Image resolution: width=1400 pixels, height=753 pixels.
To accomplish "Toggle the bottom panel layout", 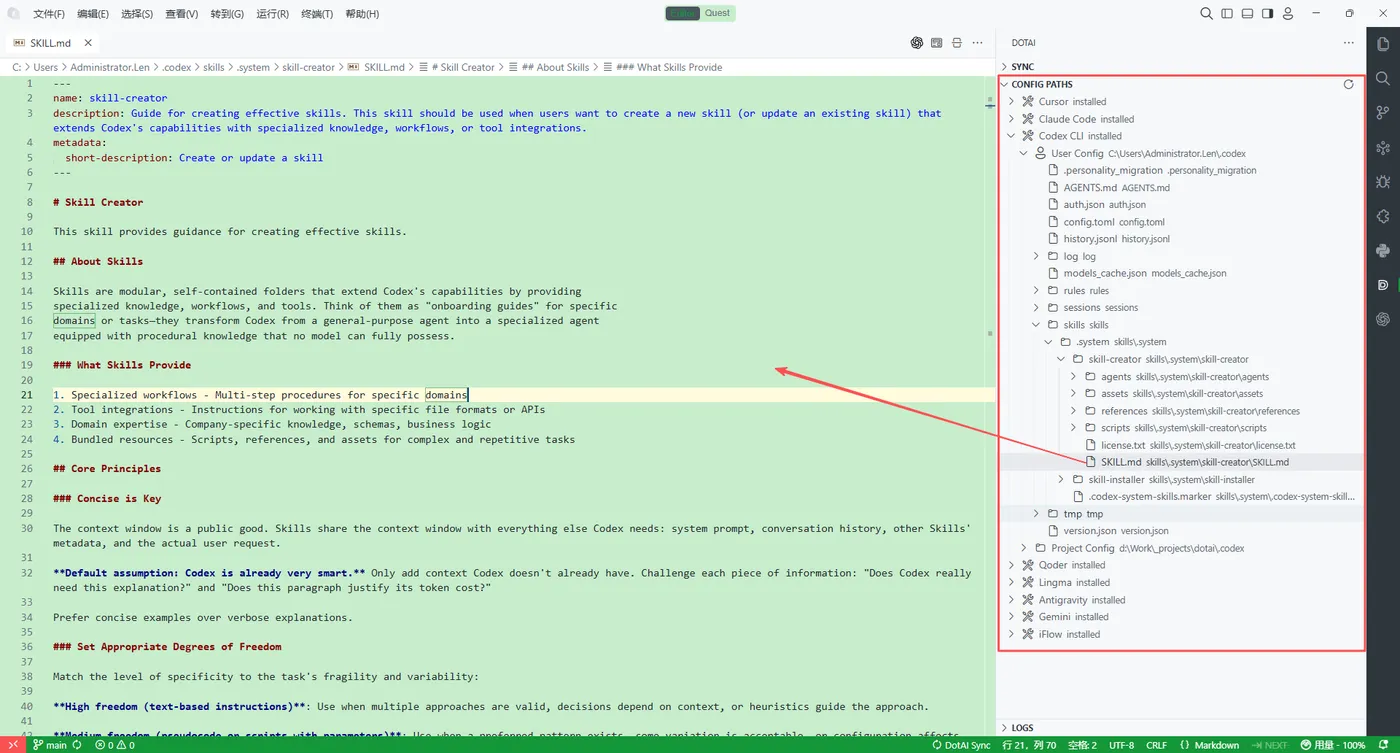I will [1247, 13].
